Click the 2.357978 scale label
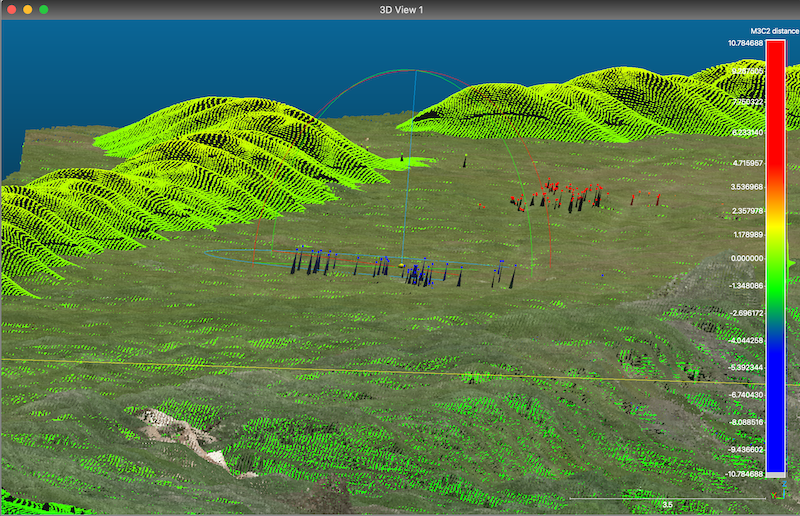The image size is (800, 516). pyautogui.click(x=747, y=211)
